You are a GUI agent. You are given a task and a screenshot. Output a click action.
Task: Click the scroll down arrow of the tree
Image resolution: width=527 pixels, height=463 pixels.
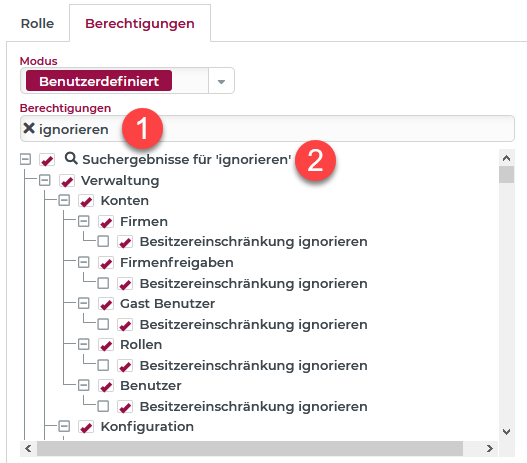pos(506,431)
